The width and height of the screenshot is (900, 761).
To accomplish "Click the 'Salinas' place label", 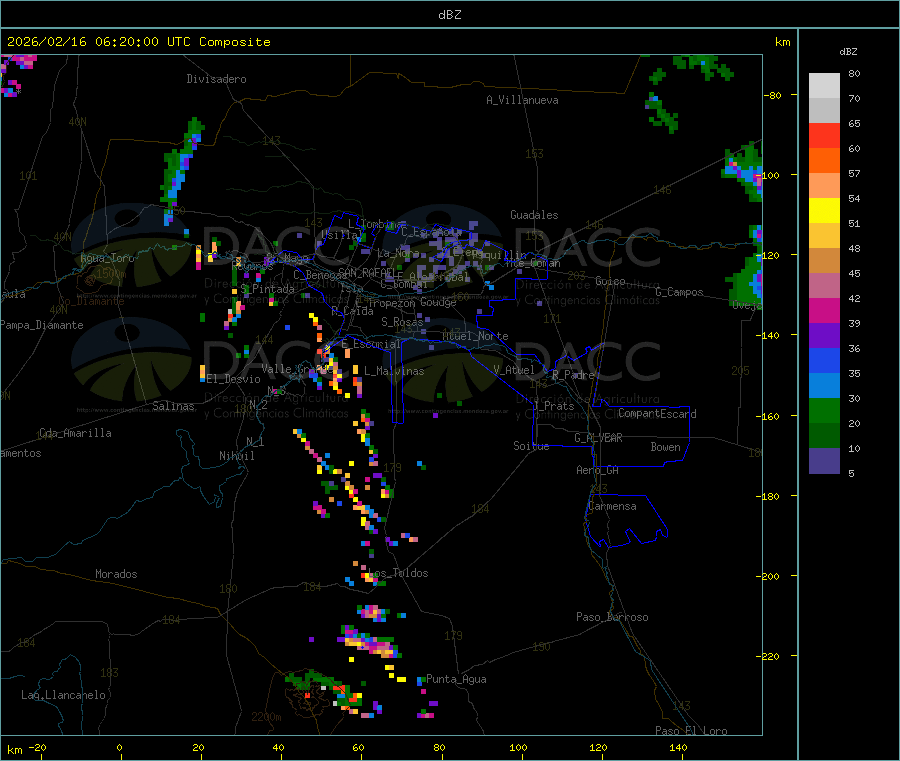I will coord(173,406).
